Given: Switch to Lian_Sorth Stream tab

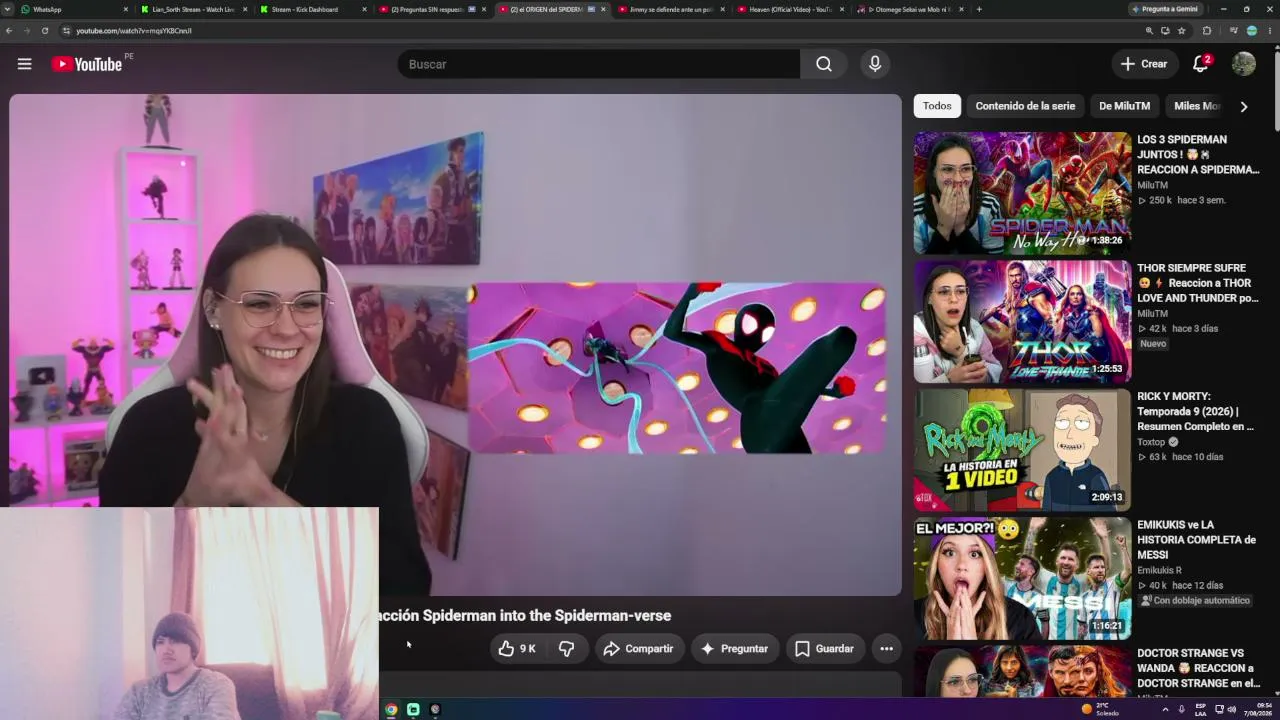Looking at the screenshot, I should (x=193, y=9).
